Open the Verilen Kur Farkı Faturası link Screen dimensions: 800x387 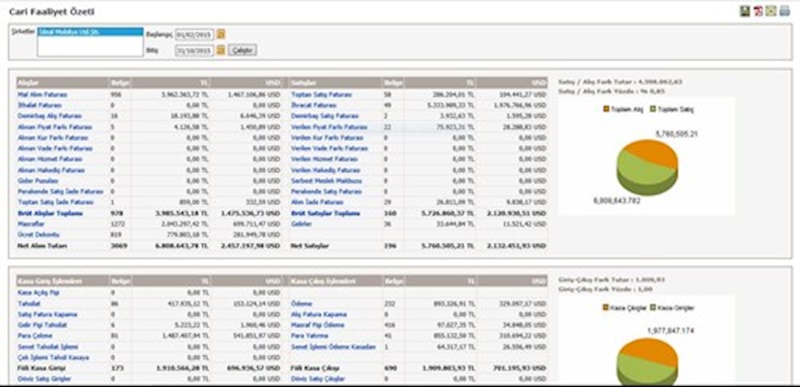click(327, 138)
